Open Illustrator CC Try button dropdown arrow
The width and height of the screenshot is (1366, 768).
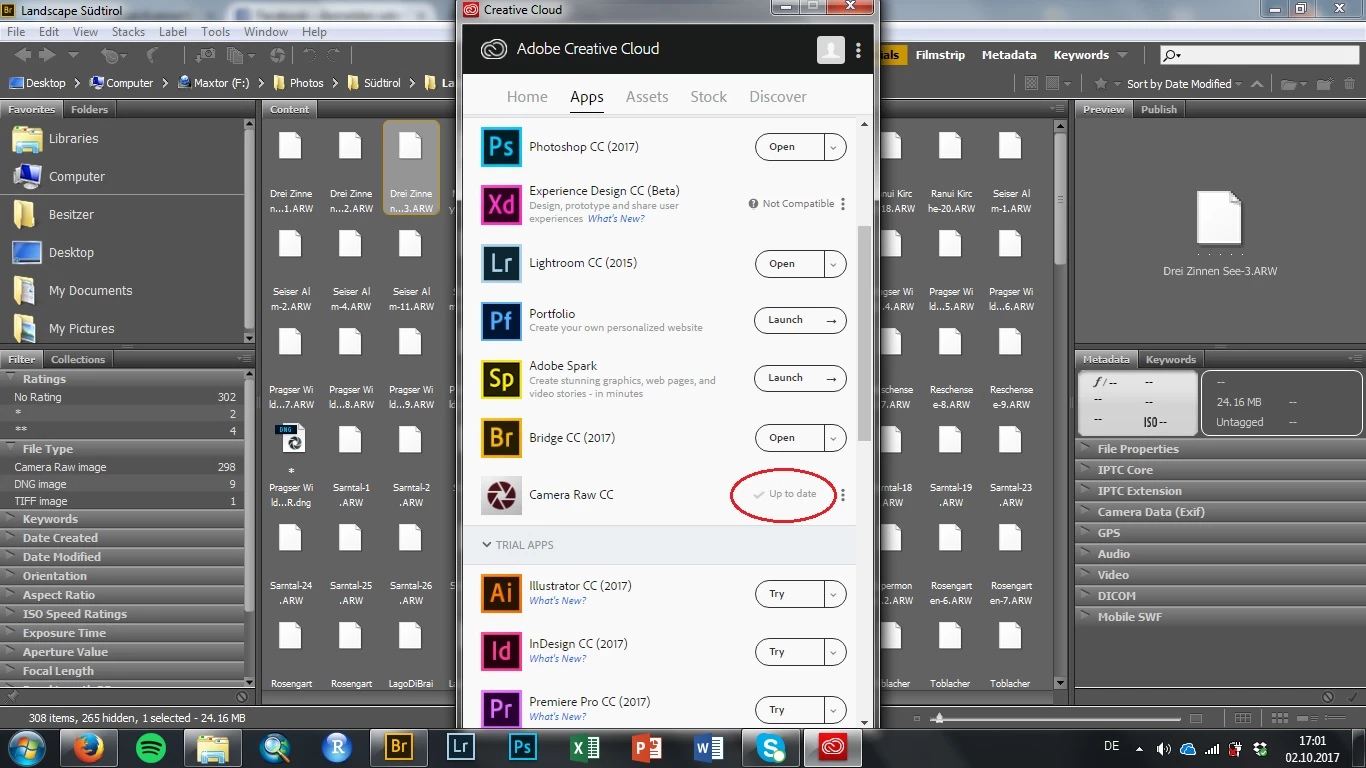click(834, 594)
